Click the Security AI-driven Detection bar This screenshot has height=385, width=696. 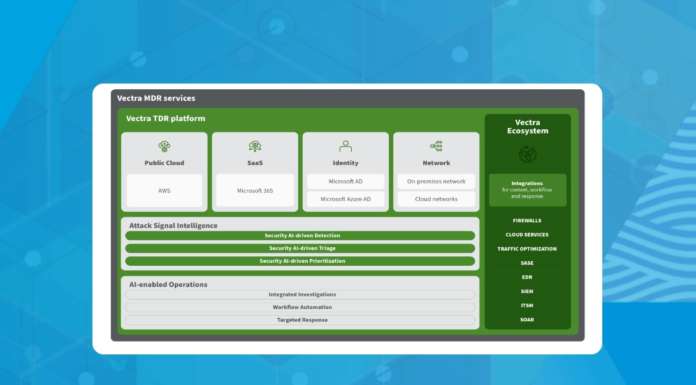[x=300, y=236]
